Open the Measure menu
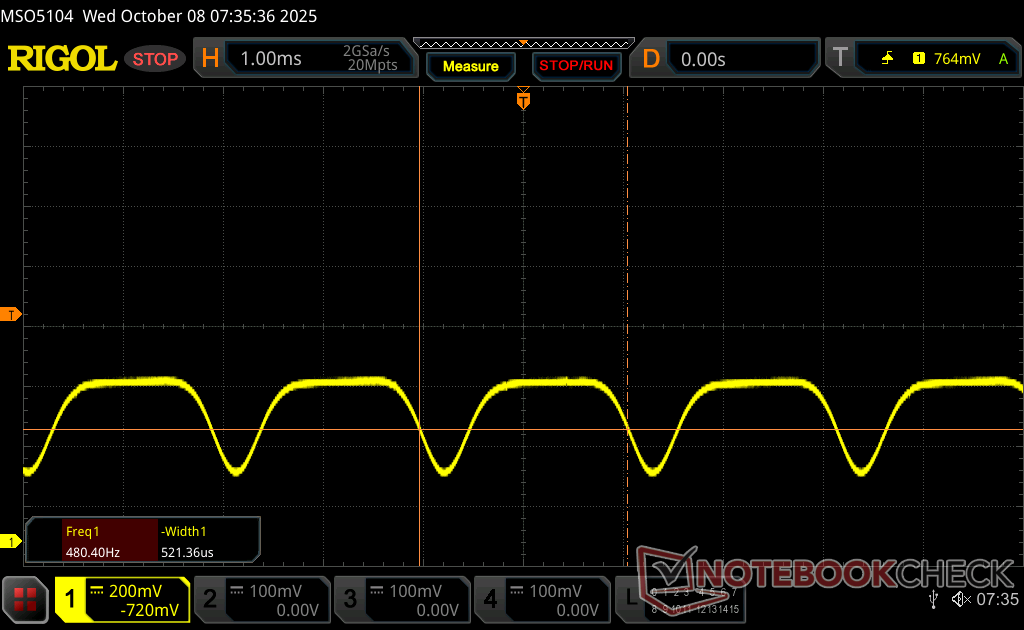Screen dimensions: 1024x630 point(470,66)
